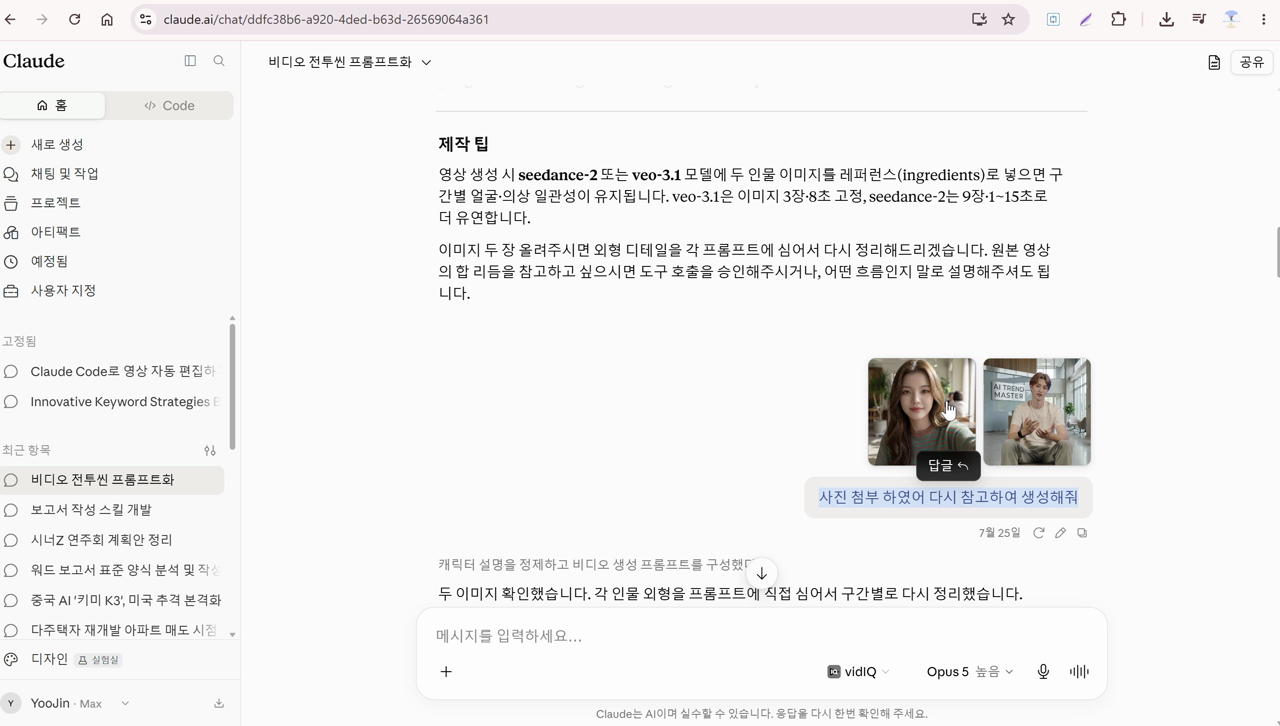
Task: Click the purple pen extension icon
Action: 1086,19
